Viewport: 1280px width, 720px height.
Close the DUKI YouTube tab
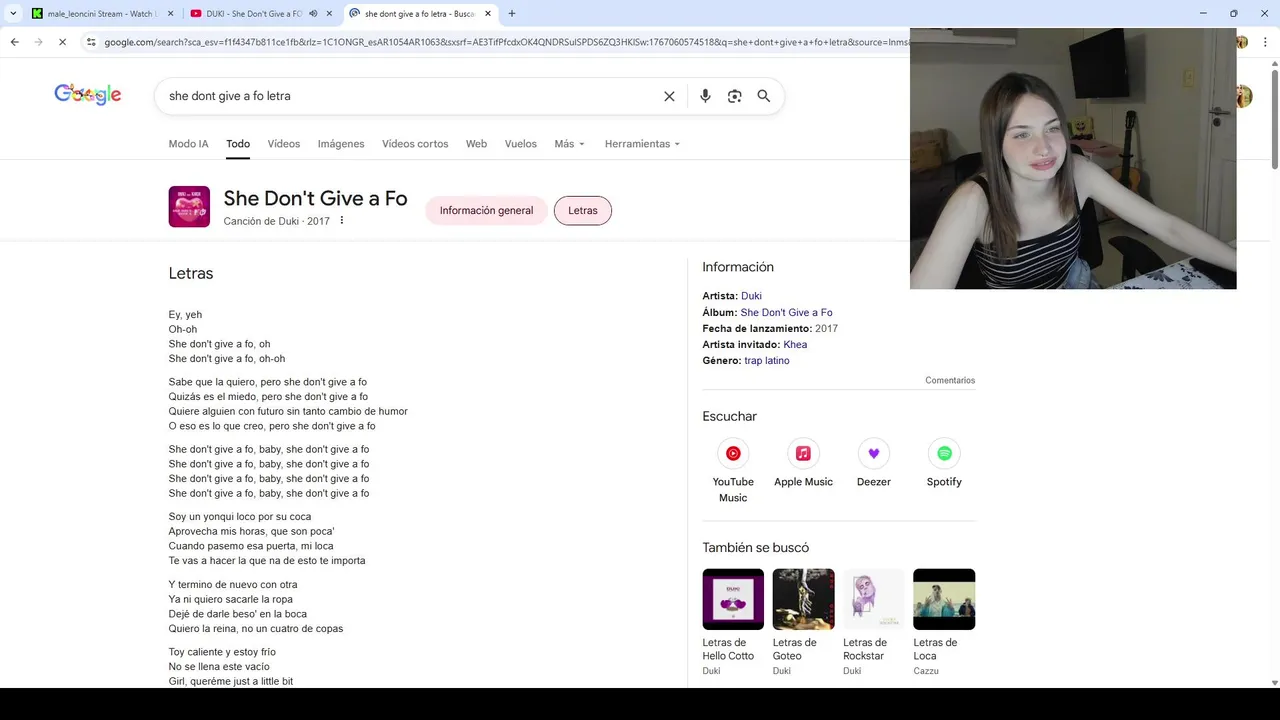330,14
